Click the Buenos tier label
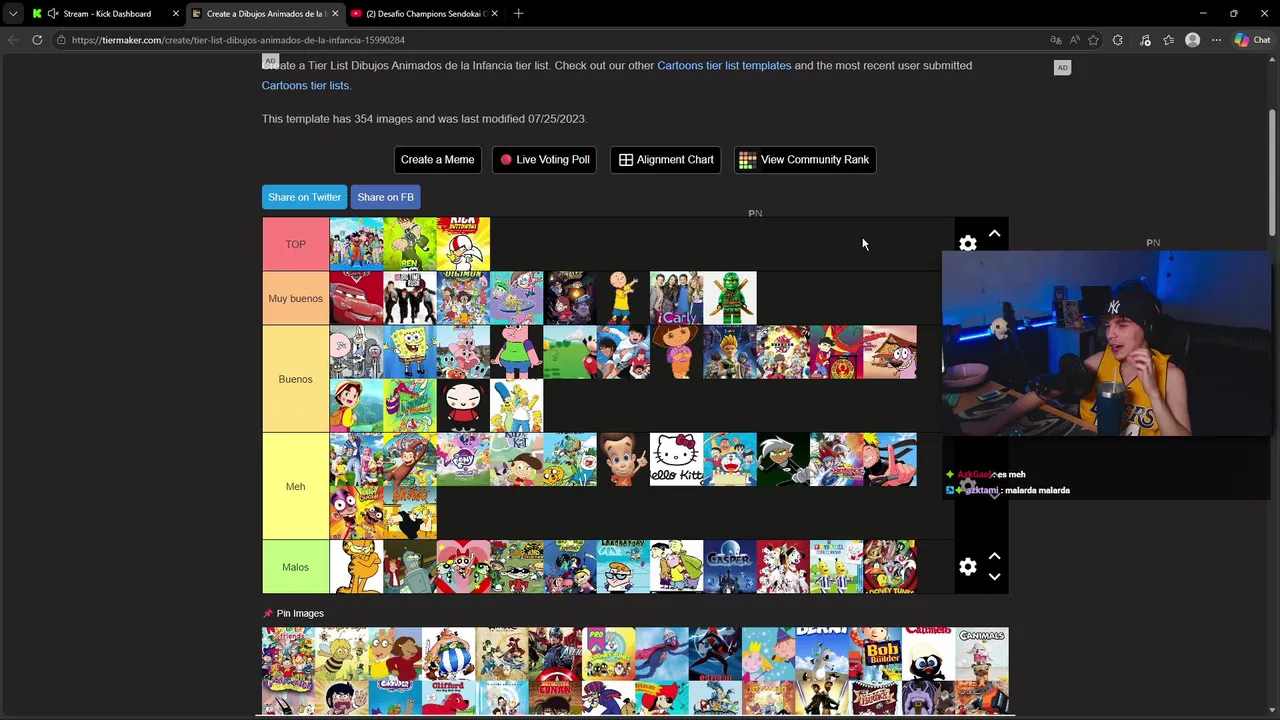This screenshot has width=1280, height=720. click(295, 379)
